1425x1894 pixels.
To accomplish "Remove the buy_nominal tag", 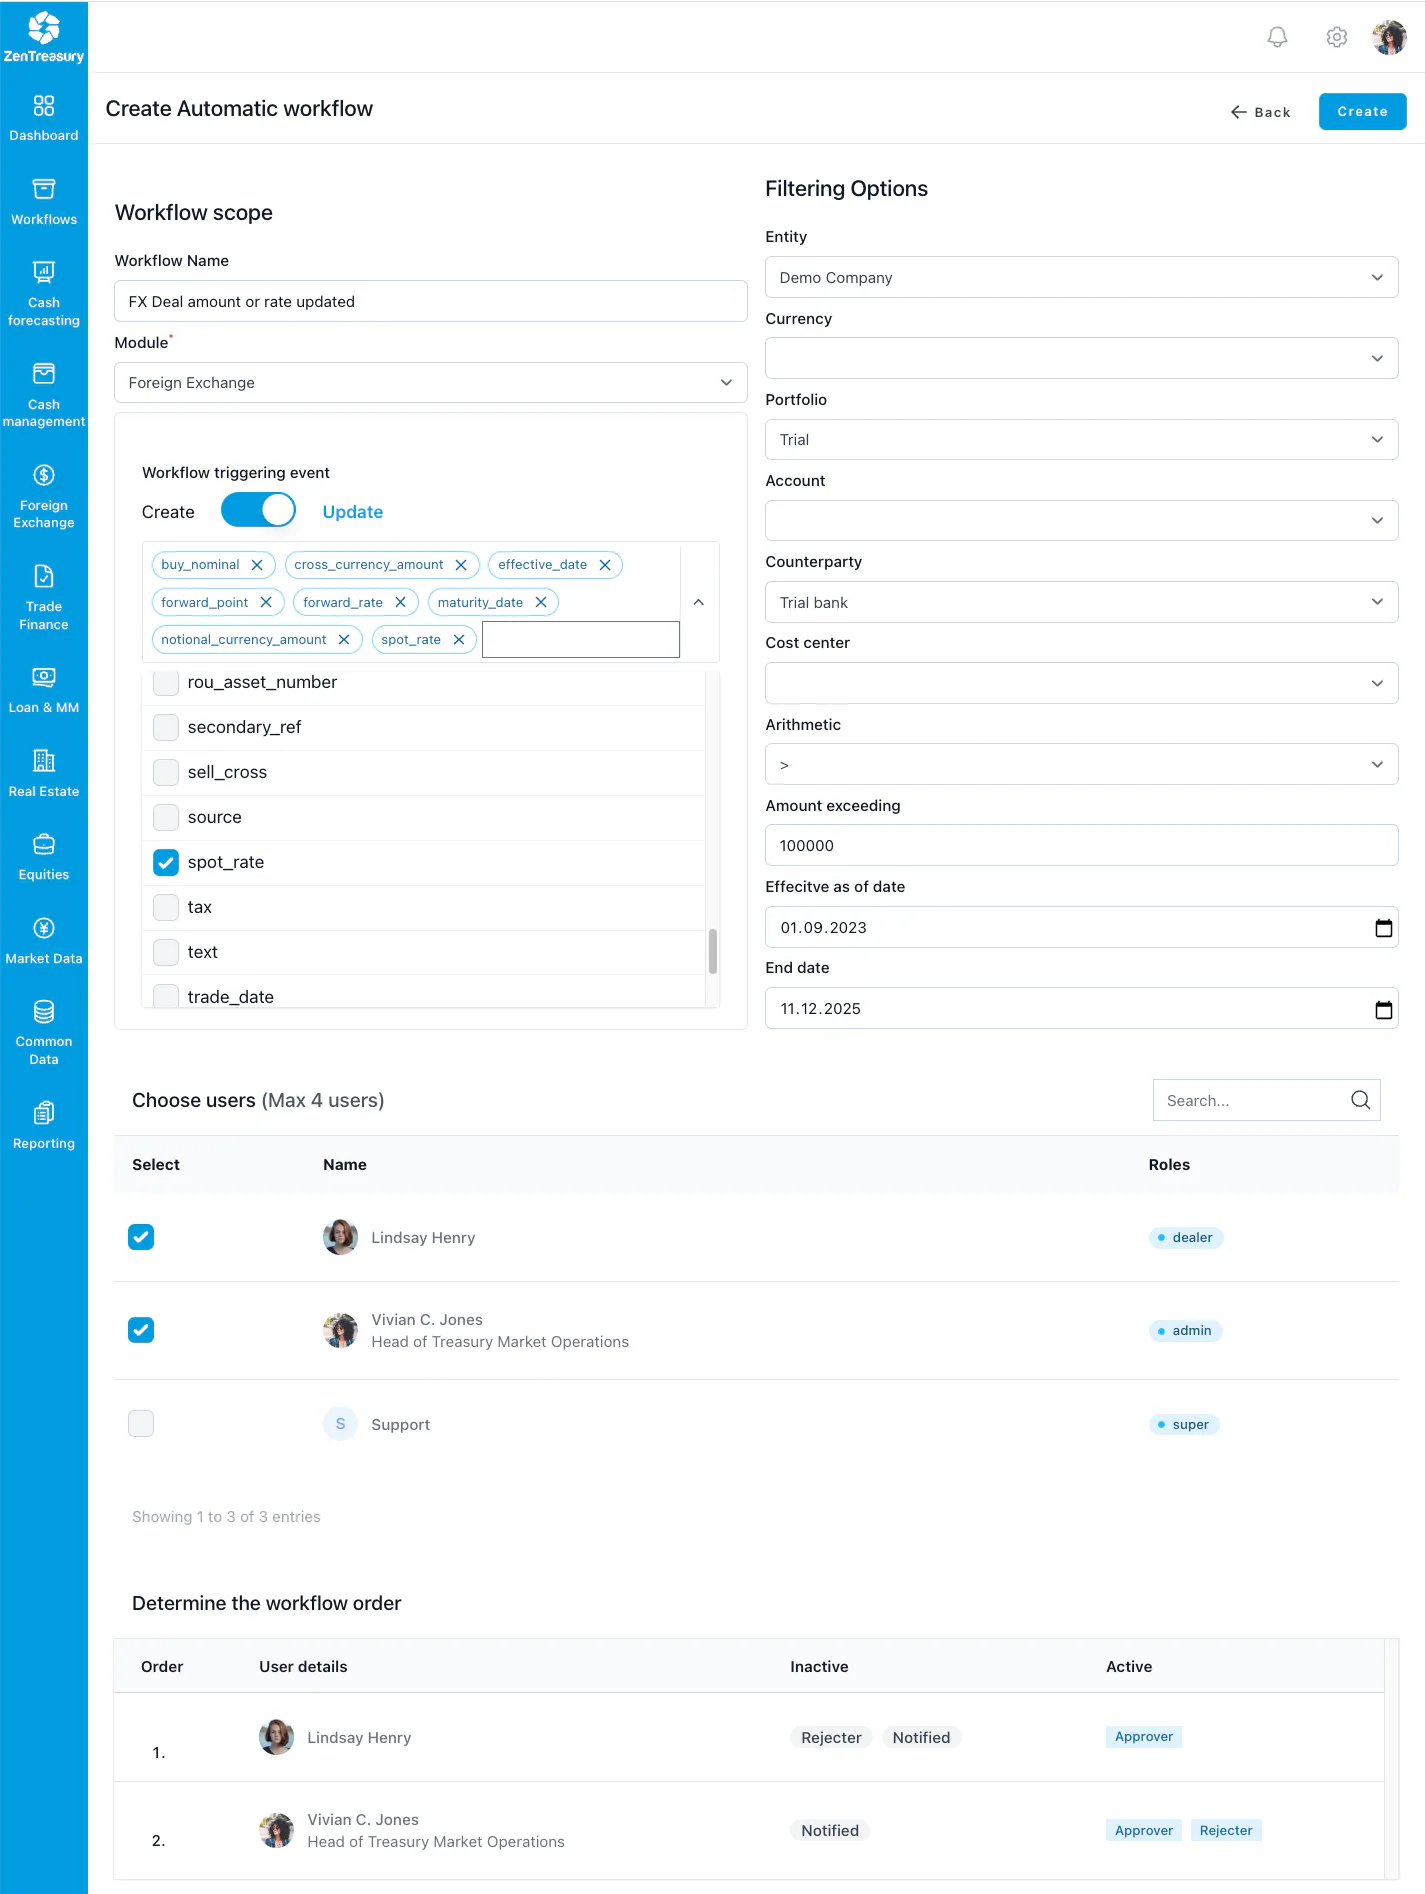I will pyautogui.click(x=257, y=565).
